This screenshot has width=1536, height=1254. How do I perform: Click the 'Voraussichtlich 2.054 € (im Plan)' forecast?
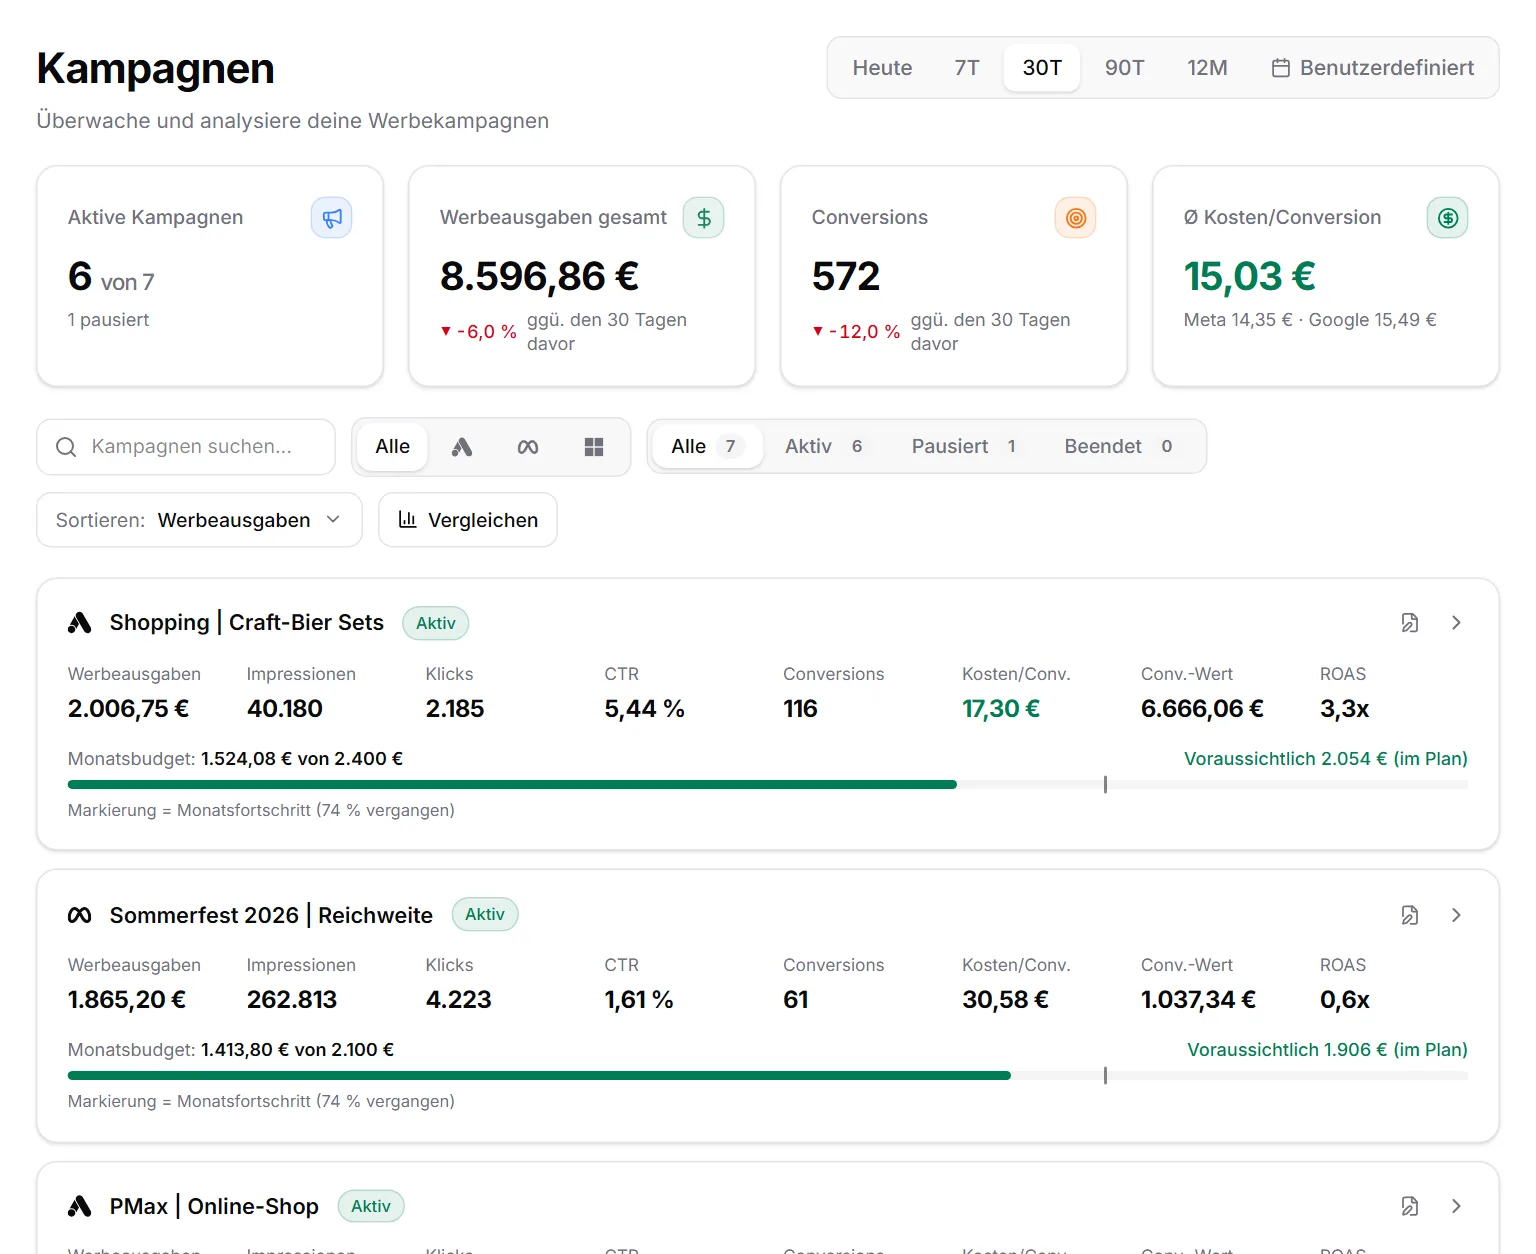[x=1326, y=759]
